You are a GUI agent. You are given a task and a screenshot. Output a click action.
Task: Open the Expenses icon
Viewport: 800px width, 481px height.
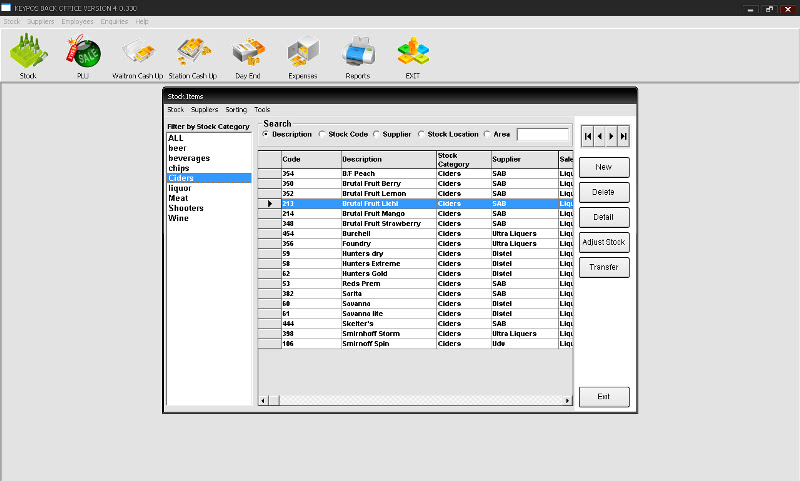point(303,56)
